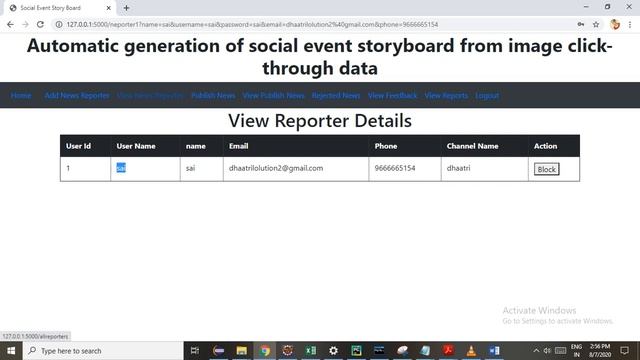Open Task View on taskbar
This screenshot has height=360, width=640.
(195, 351)
